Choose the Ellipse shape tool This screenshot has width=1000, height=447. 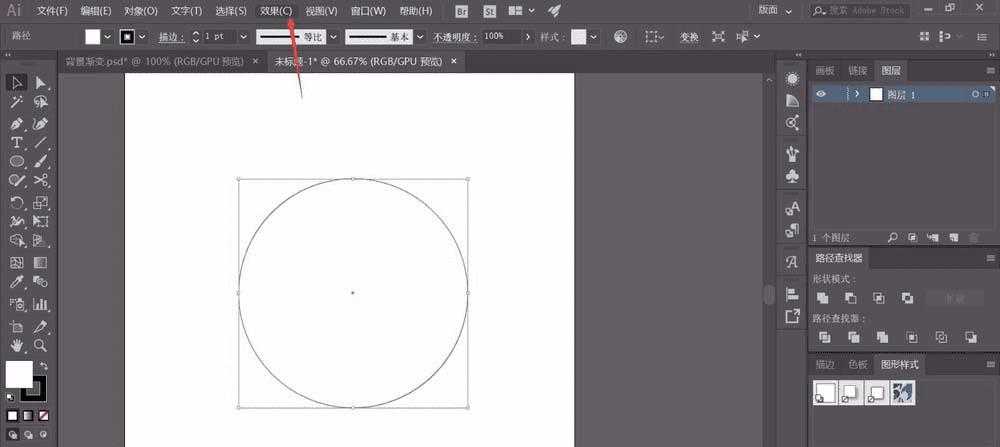[x=17, y=161]
